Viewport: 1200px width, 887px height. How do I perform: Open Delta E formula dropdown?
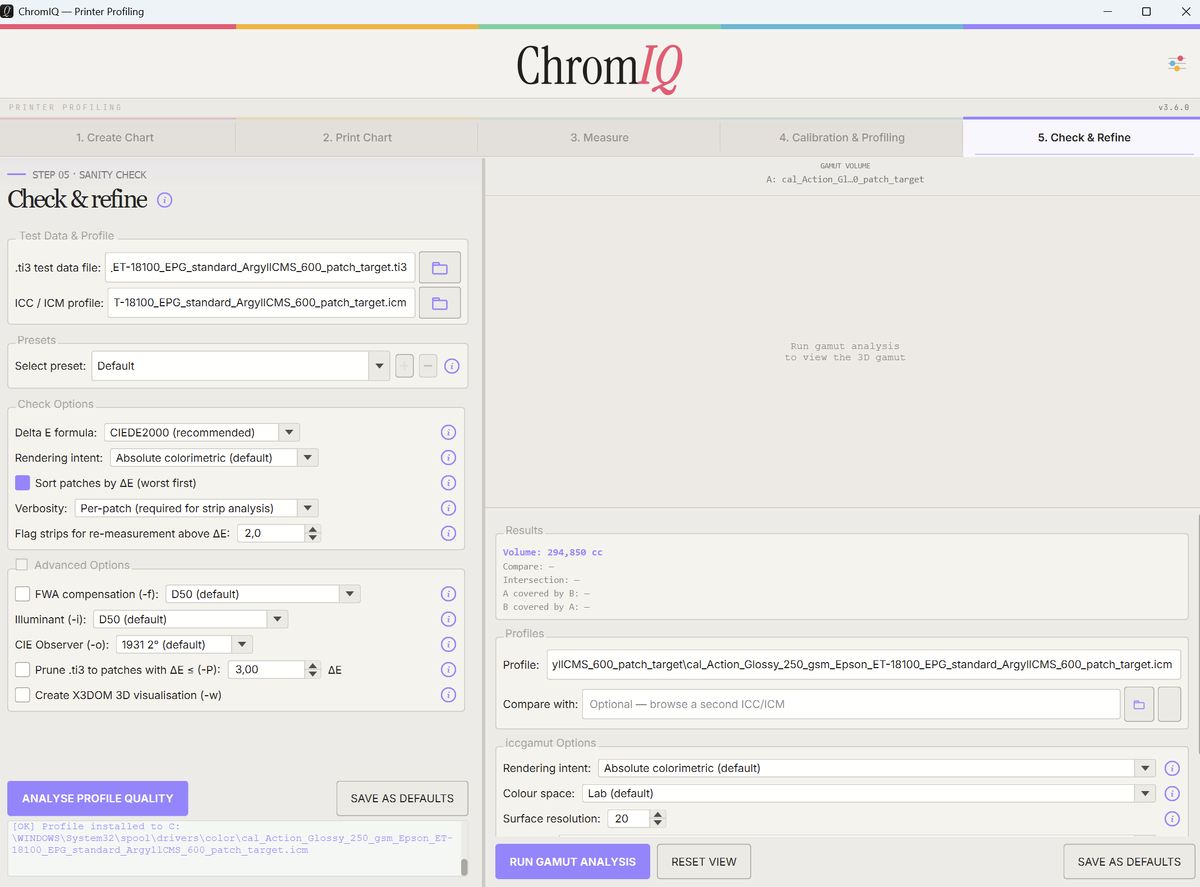(202, 433)
